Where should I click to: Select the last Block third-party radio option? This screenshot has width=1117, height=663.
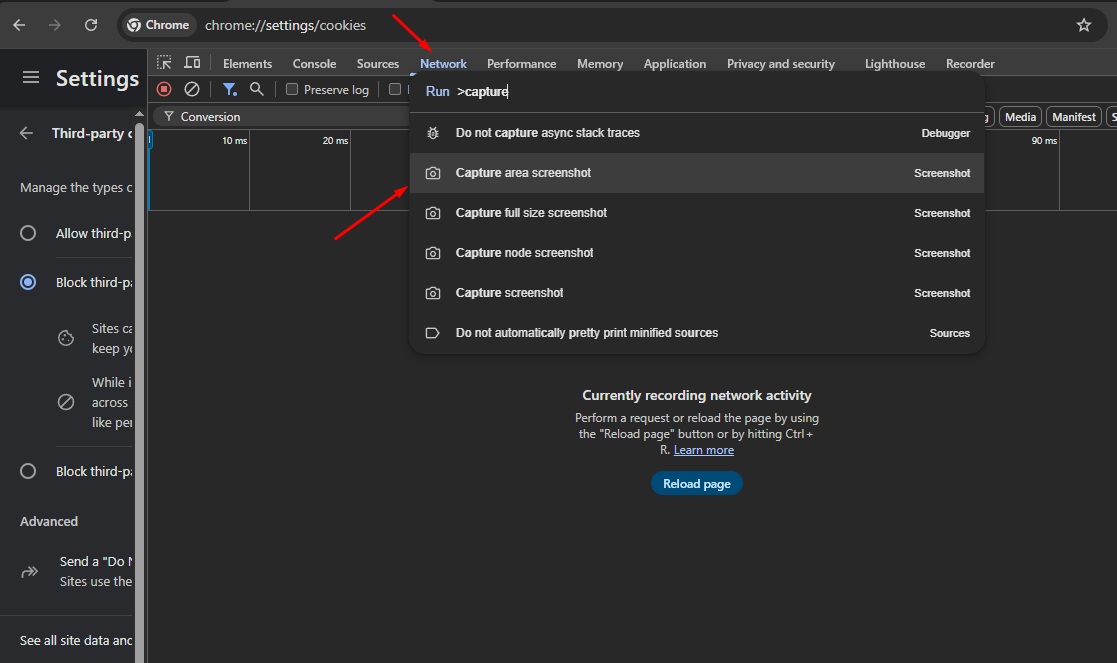pyautogui.click(x=28, y=471)
